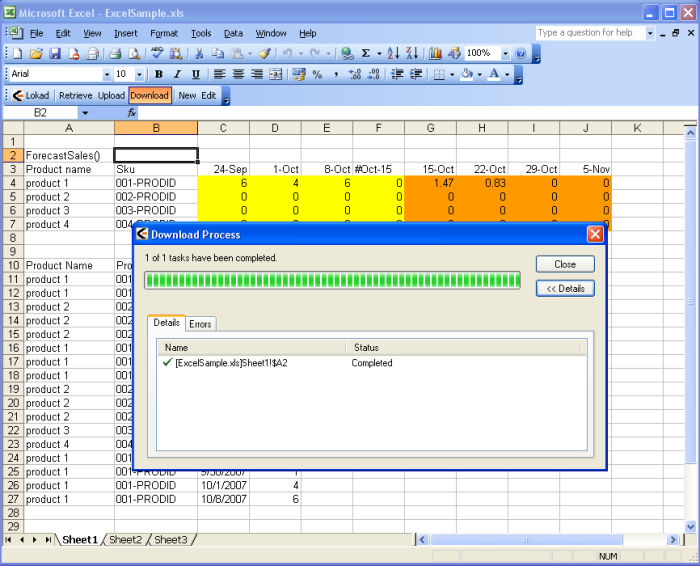
Task: Expand AutoSum dropdown arrow
Action: point(379,54)
